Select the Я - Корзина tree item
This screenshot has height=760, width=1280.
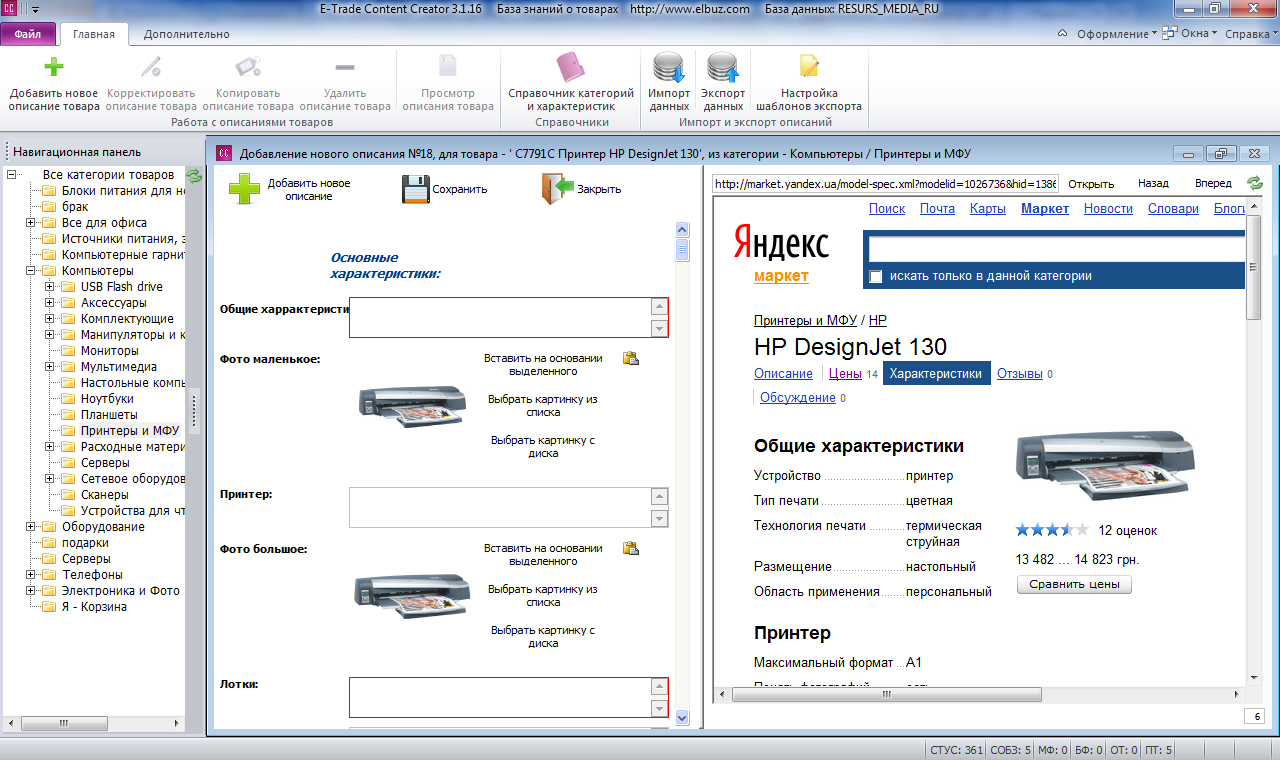94,607
